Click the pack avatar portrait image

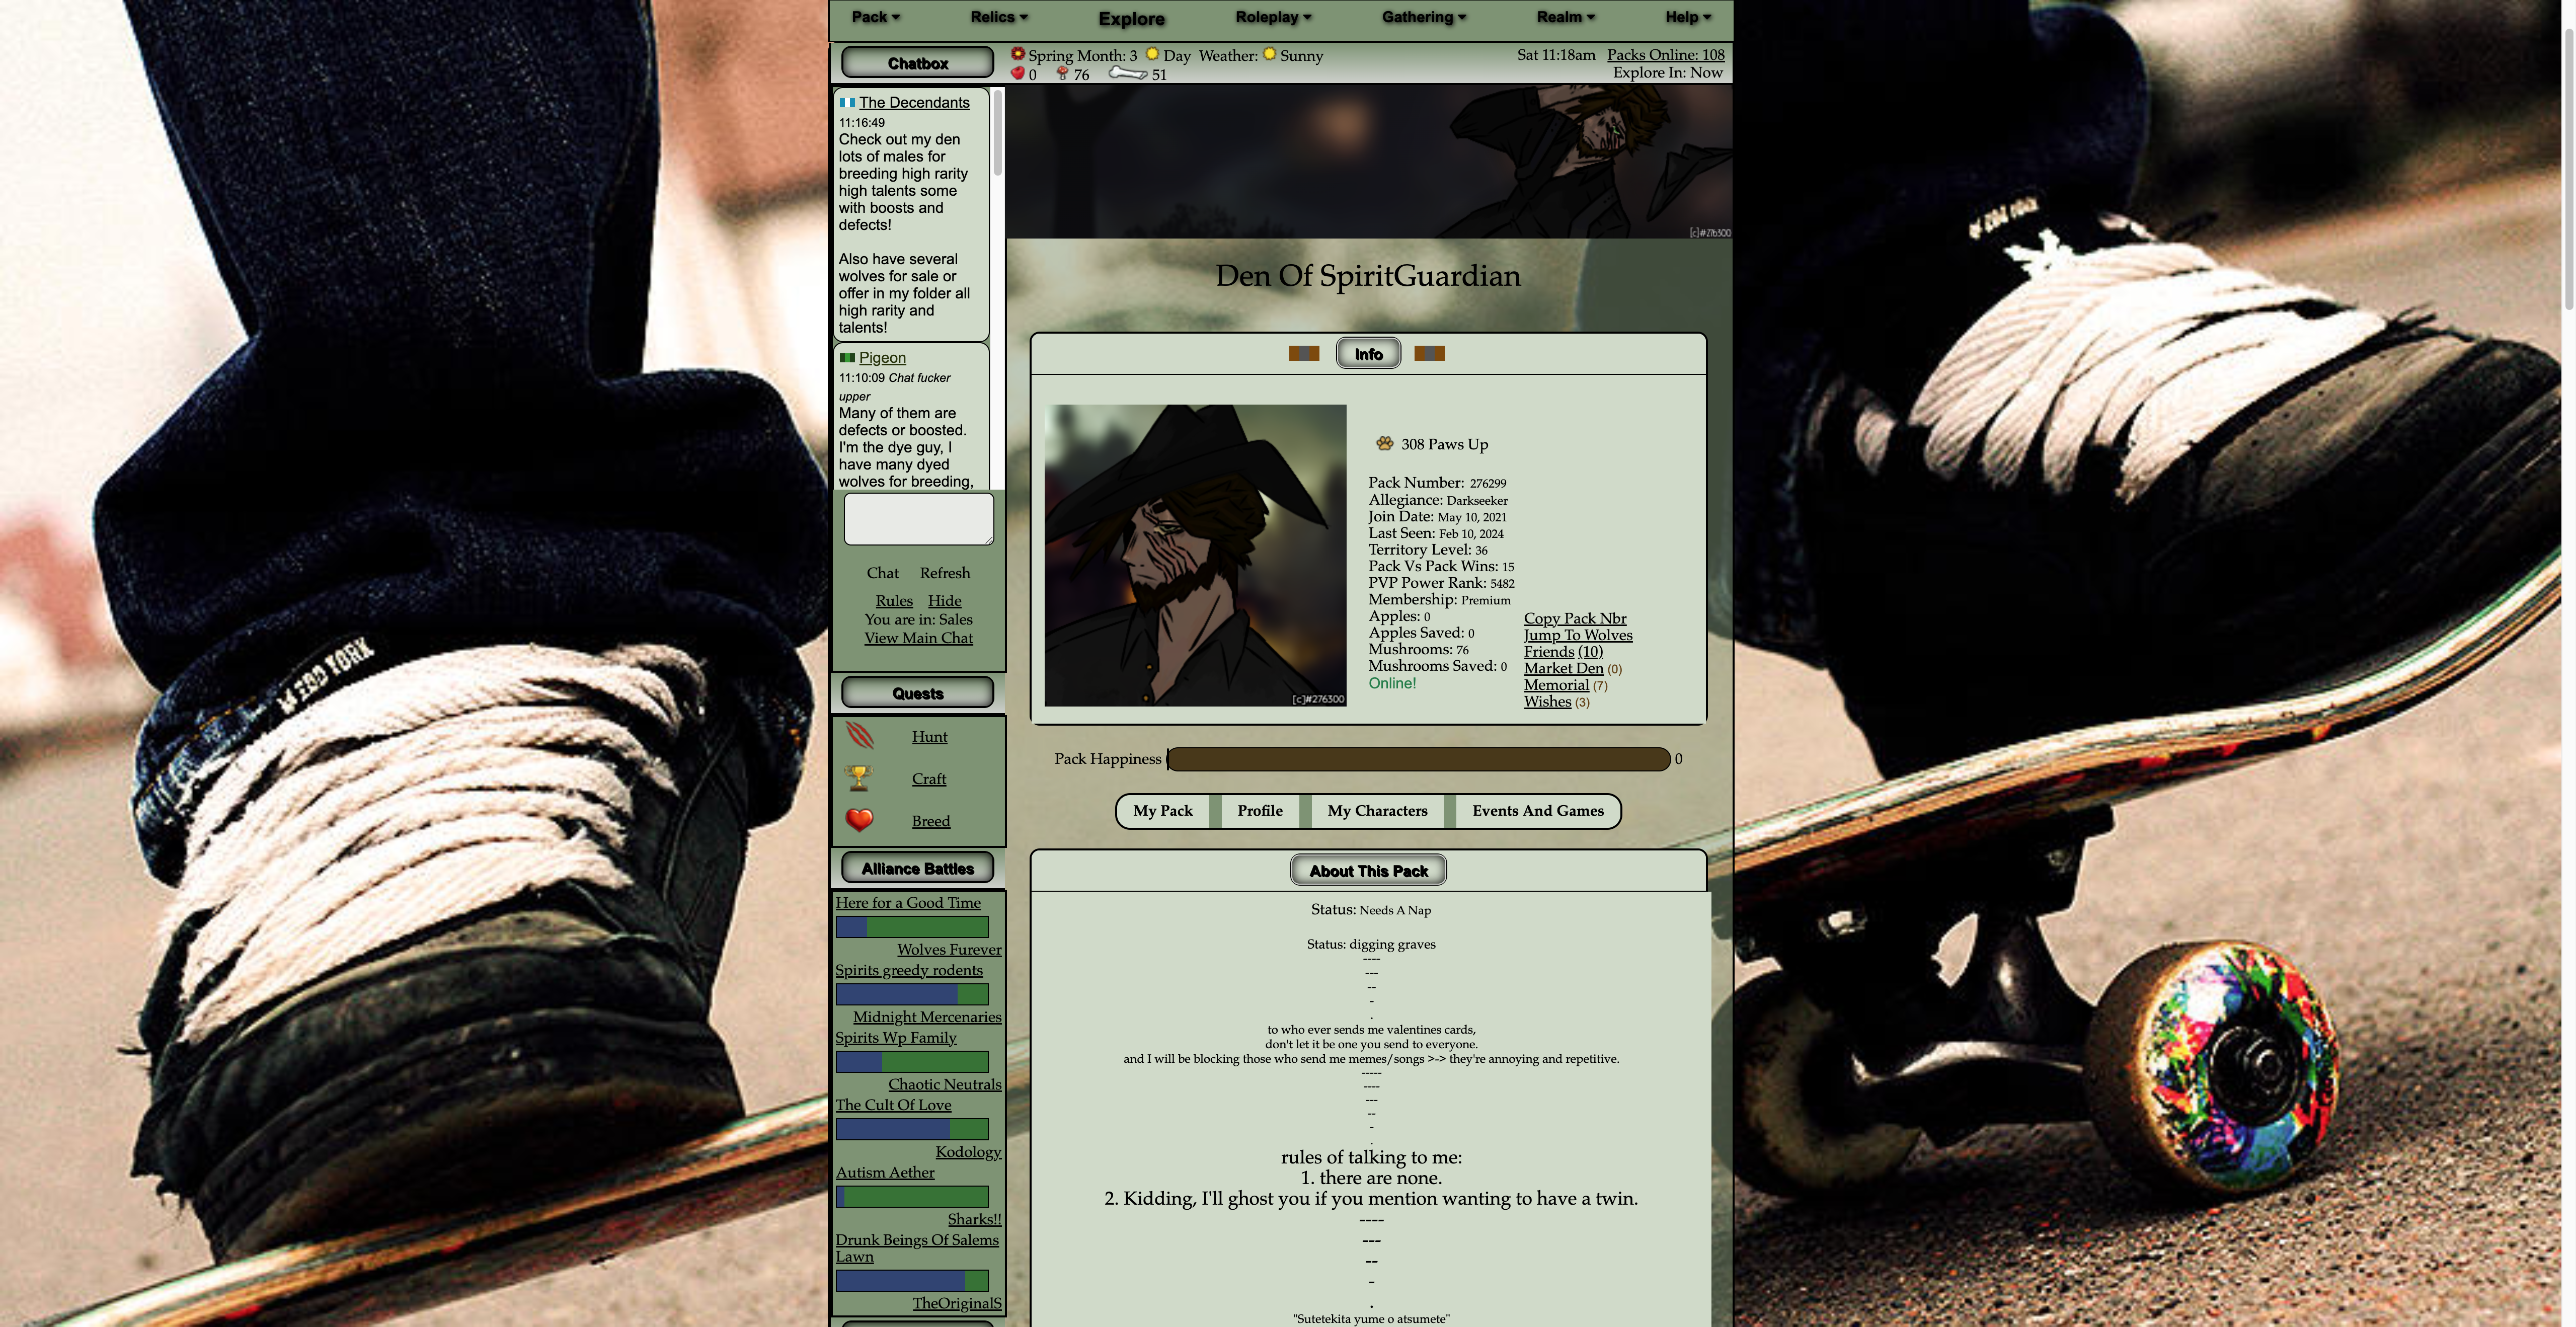point(1195,555)
